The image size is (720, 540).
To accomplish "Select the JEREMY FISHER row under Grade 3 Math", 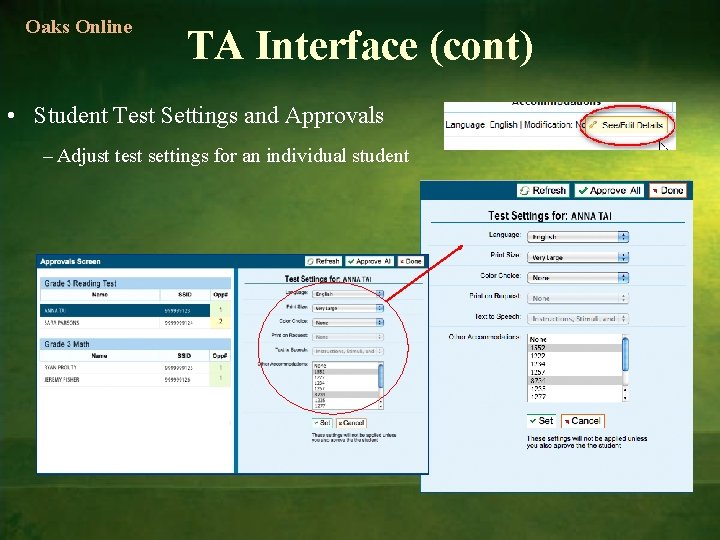I will (135, 380).
